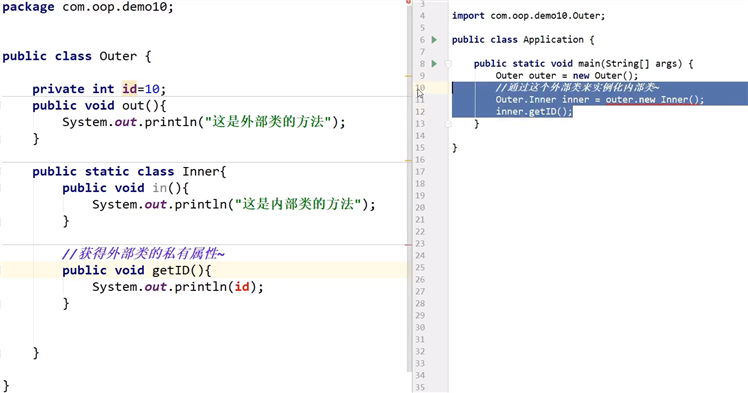Click the 'Inner' class name in the left editor
This screenshot has width=748, height=393.
[x=201, y=171]
